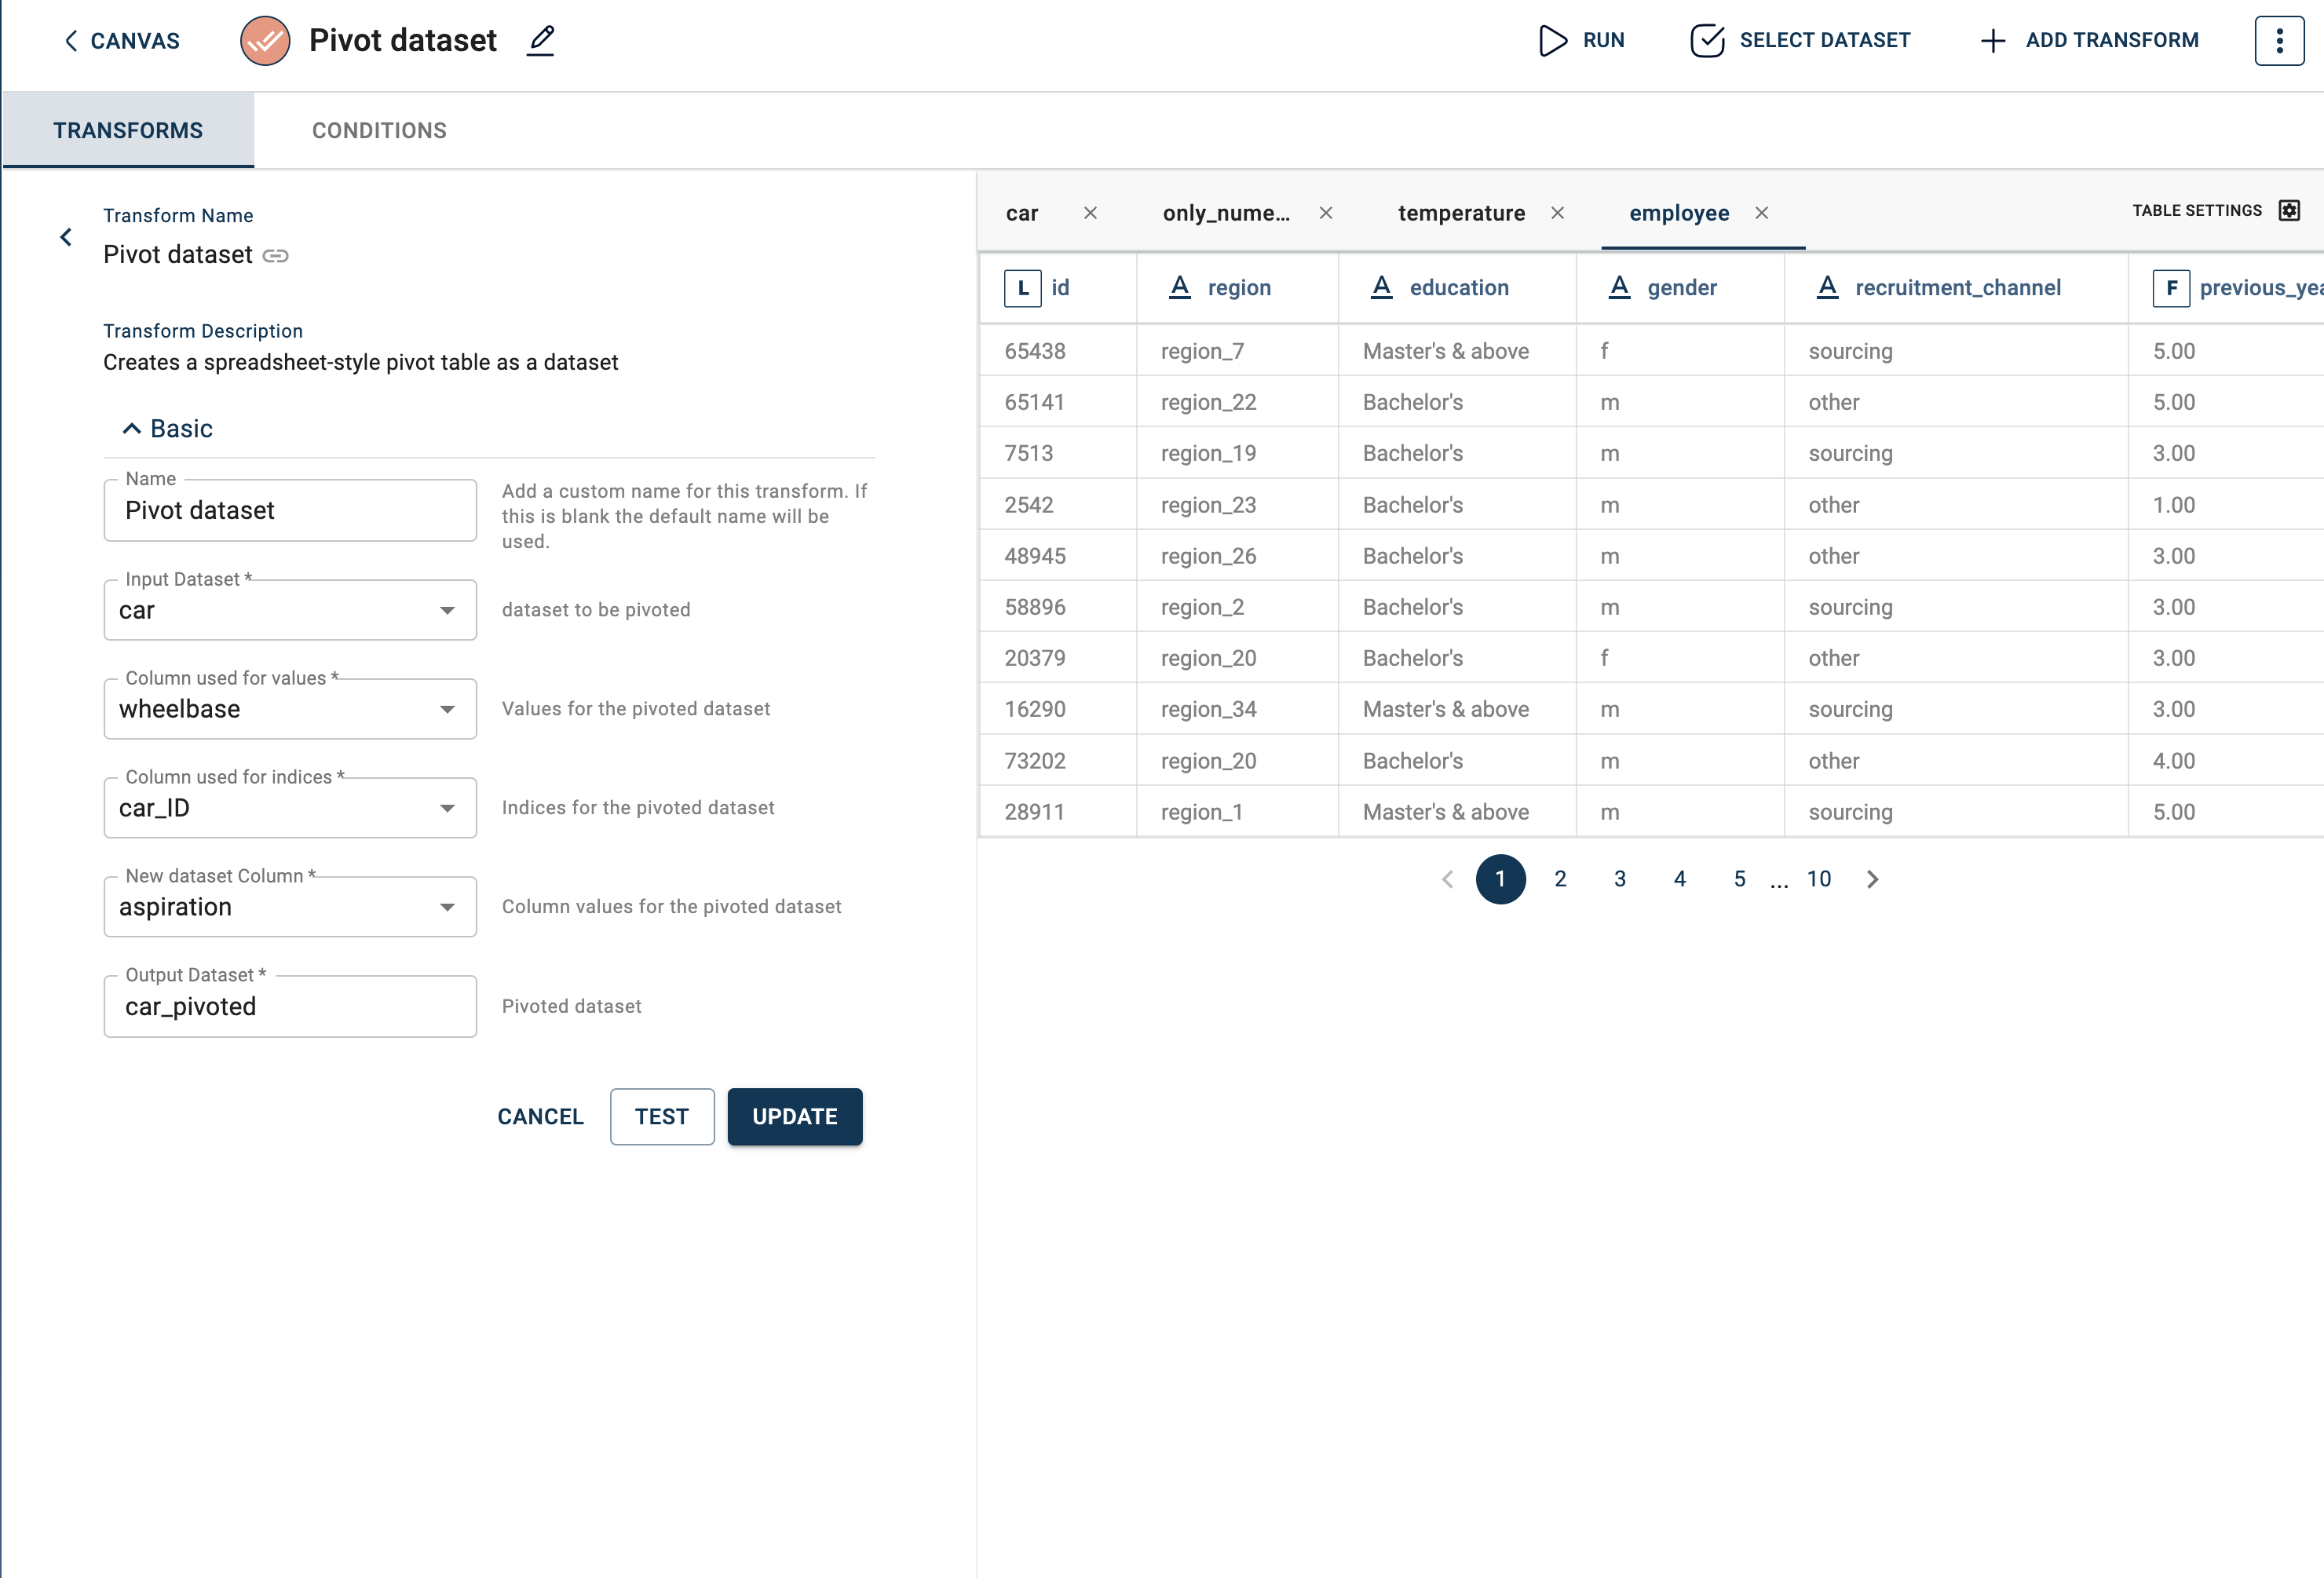Click the back chevron beside Transform Name
2324x1582 pixels.
[66, 237]
